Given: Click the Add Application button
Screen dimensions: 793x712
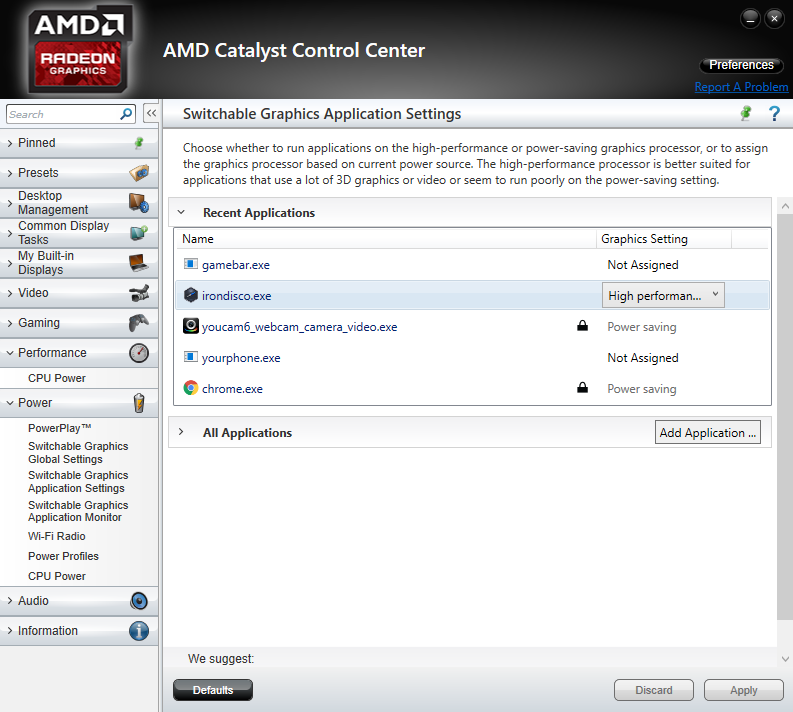Looking at the screenshot, I should coord(708,432).
